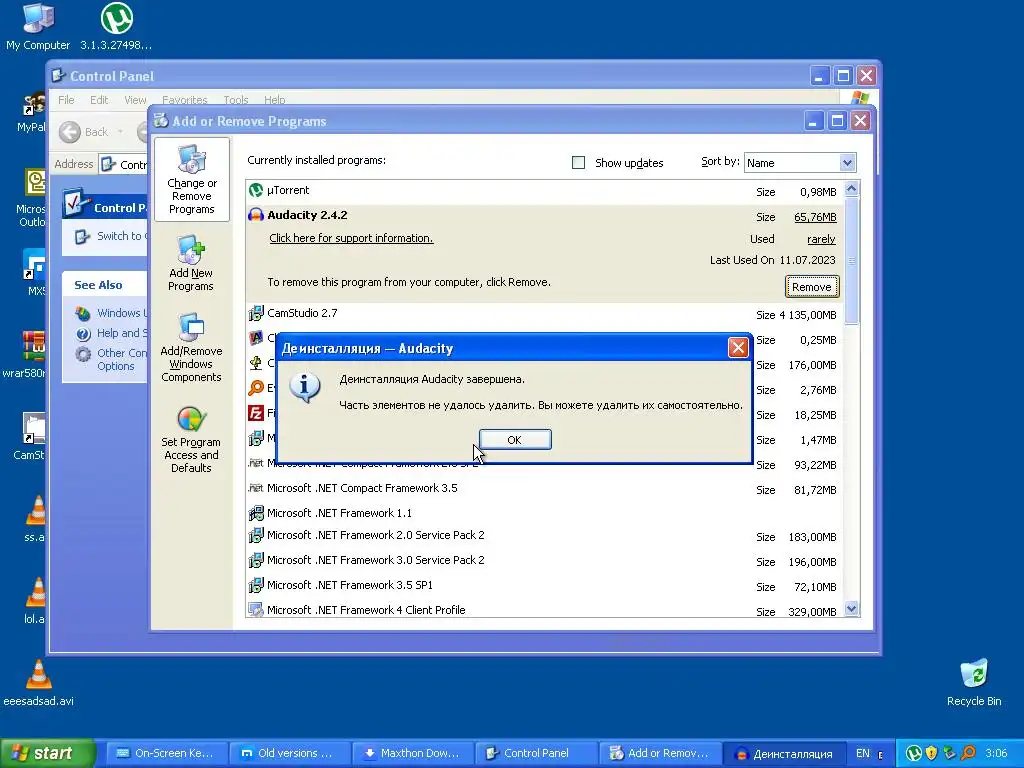This screenshot has height=768, width=1024.
Task: Select .NET Framework 3.0 Service Pack 2 icon
Action: pos(256,560)
